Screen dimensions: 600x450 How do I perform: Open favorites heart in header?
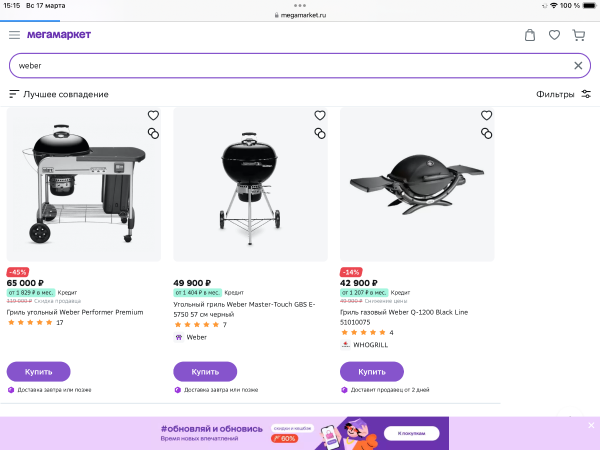[554, 35]
